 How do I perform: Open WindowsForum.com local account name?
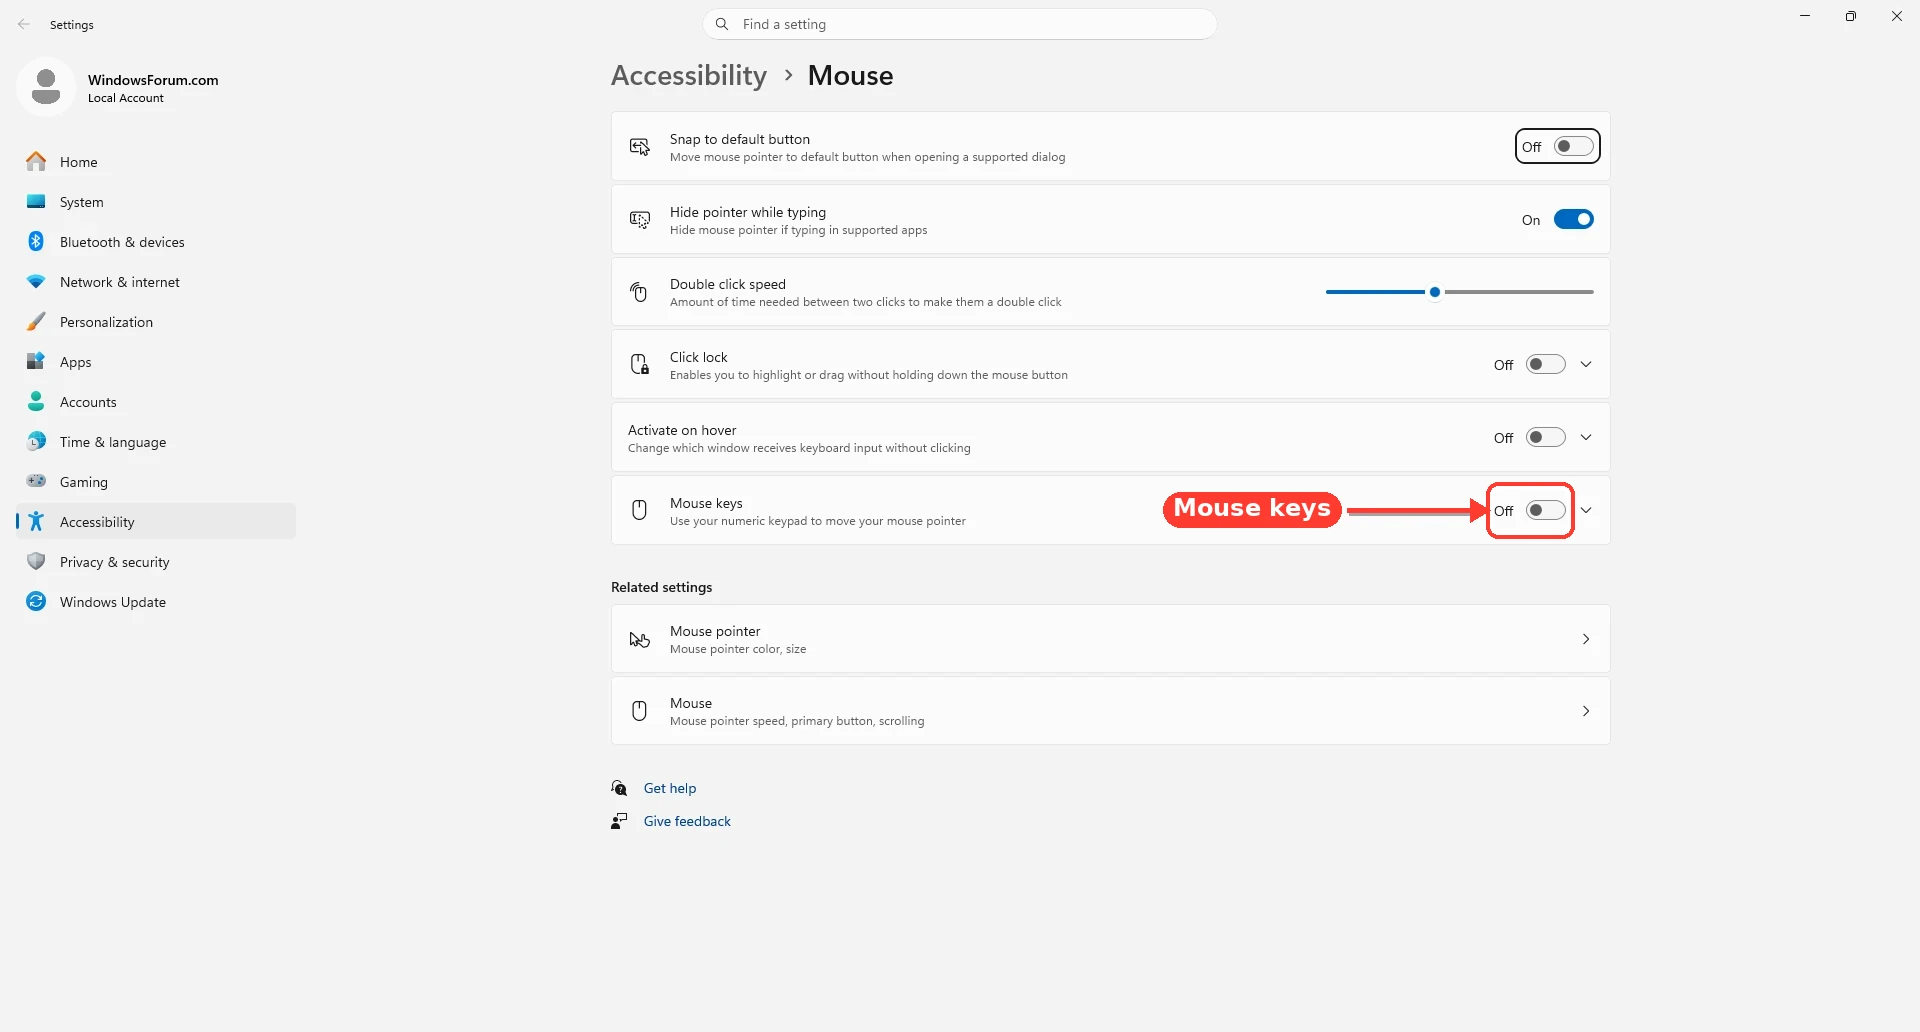tap(153, 80)
